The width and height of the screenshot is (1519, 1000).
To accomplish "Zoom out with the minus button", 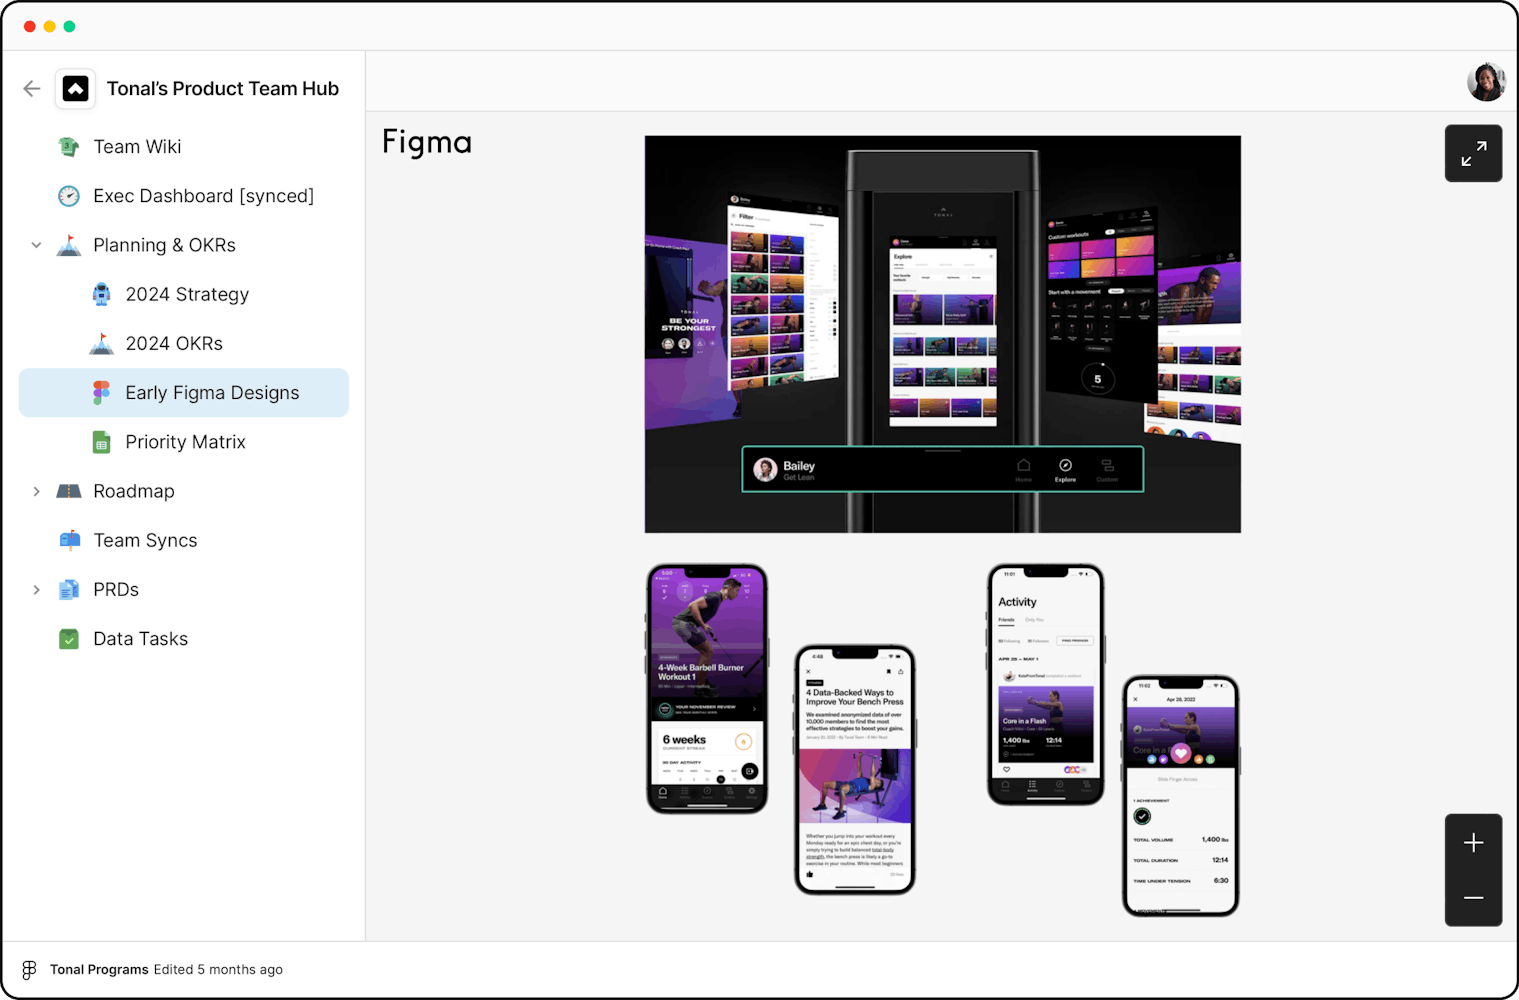I will coord(1473,898).
